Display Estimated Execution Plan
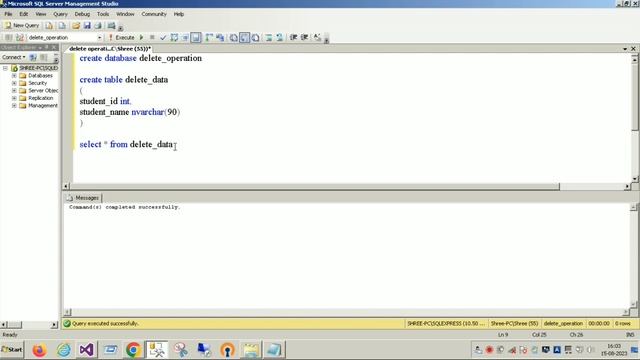Image resolution: width=640 pixels, height=360 pixels. pos(174,38)
